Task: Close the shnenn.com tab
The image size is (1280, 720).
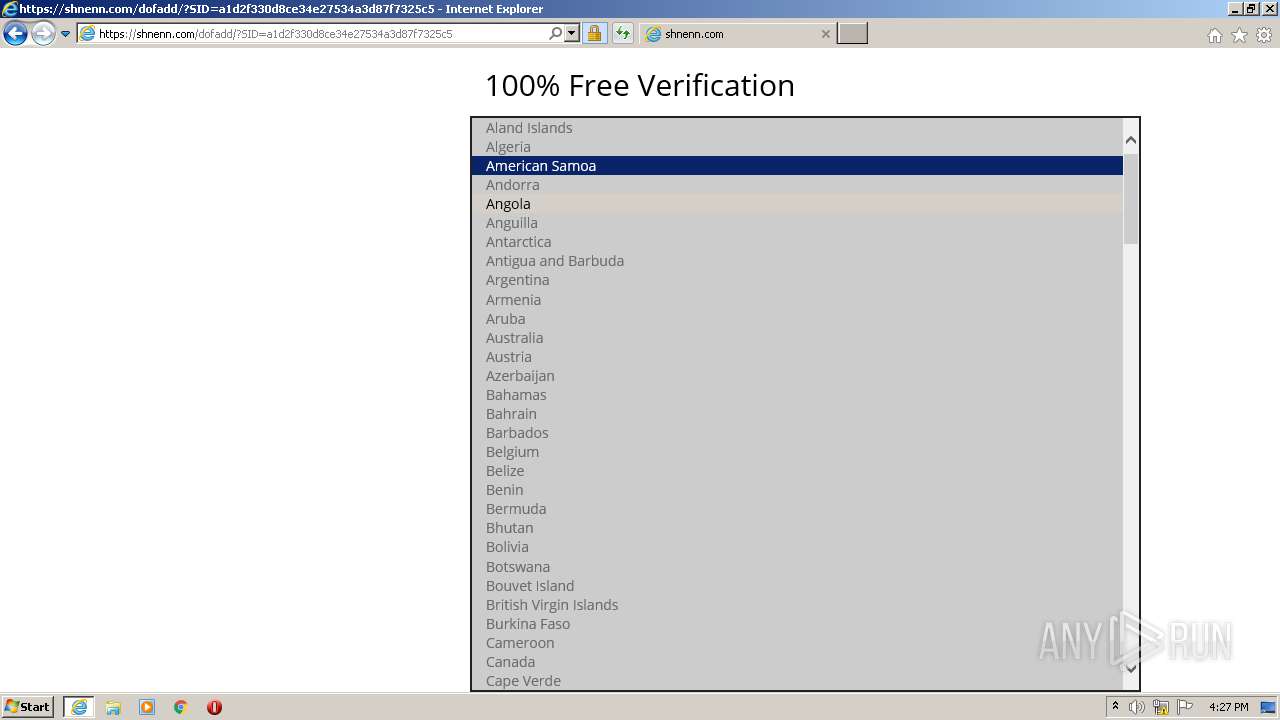Action: (x=826, y=34)
